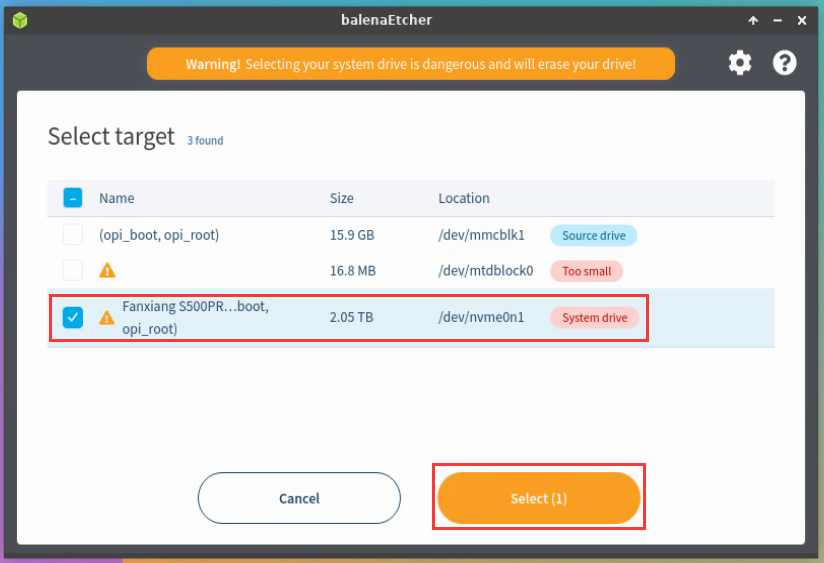Click the 15.9 GB size value
This screenshot has height=563, width=824.
pos(352,235)
